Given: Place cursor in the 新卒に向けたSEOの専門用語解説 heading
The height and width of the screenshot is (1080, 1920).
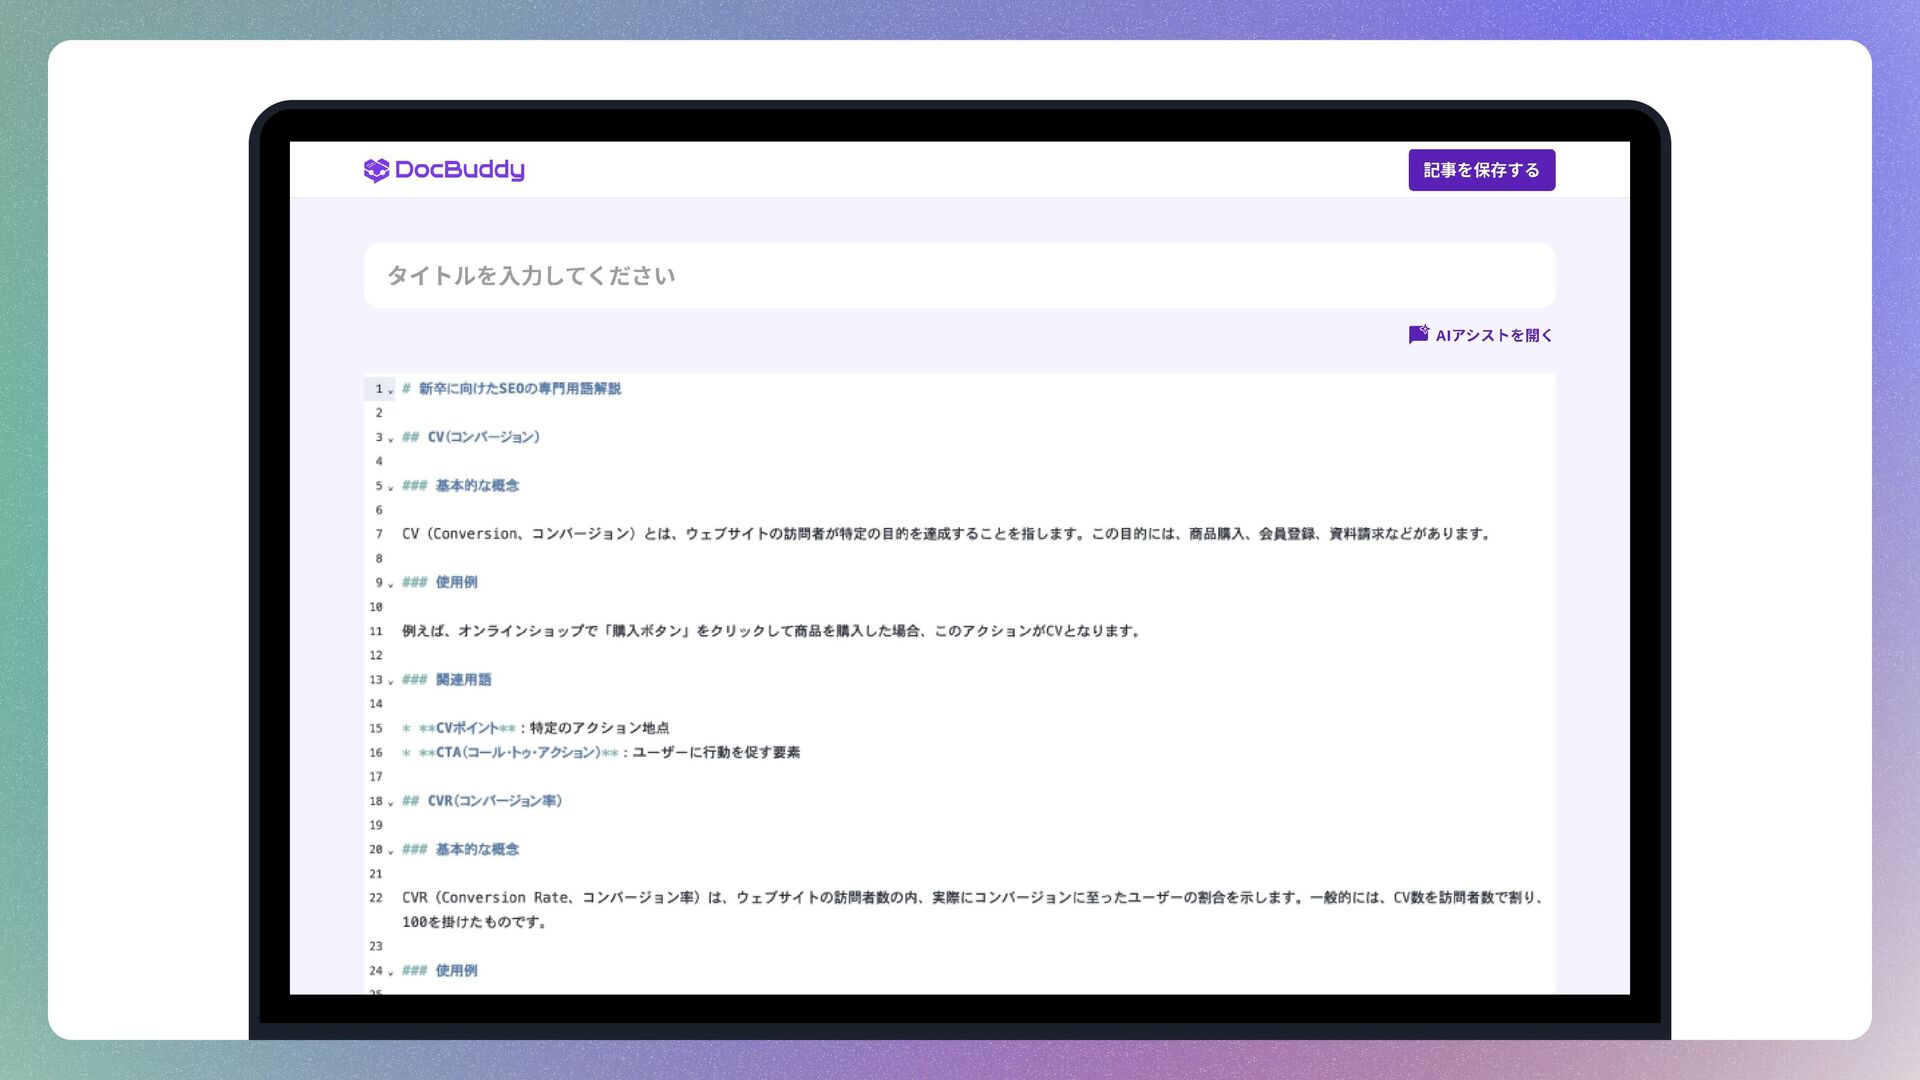Looking at the screenshot, I should pos(519,389).
